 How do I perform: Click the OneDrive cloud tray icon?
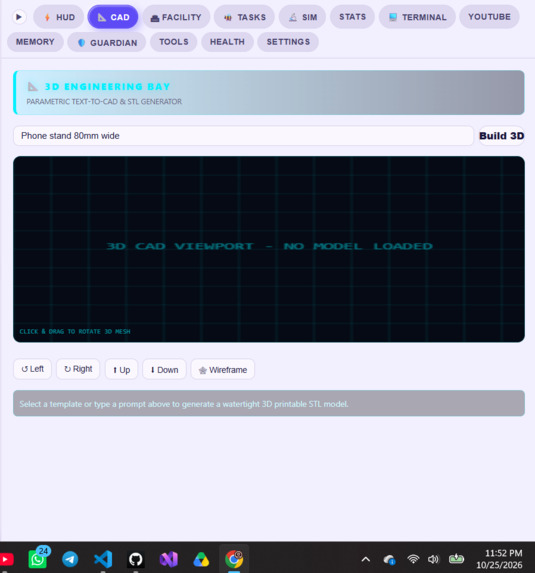[389, 559]
